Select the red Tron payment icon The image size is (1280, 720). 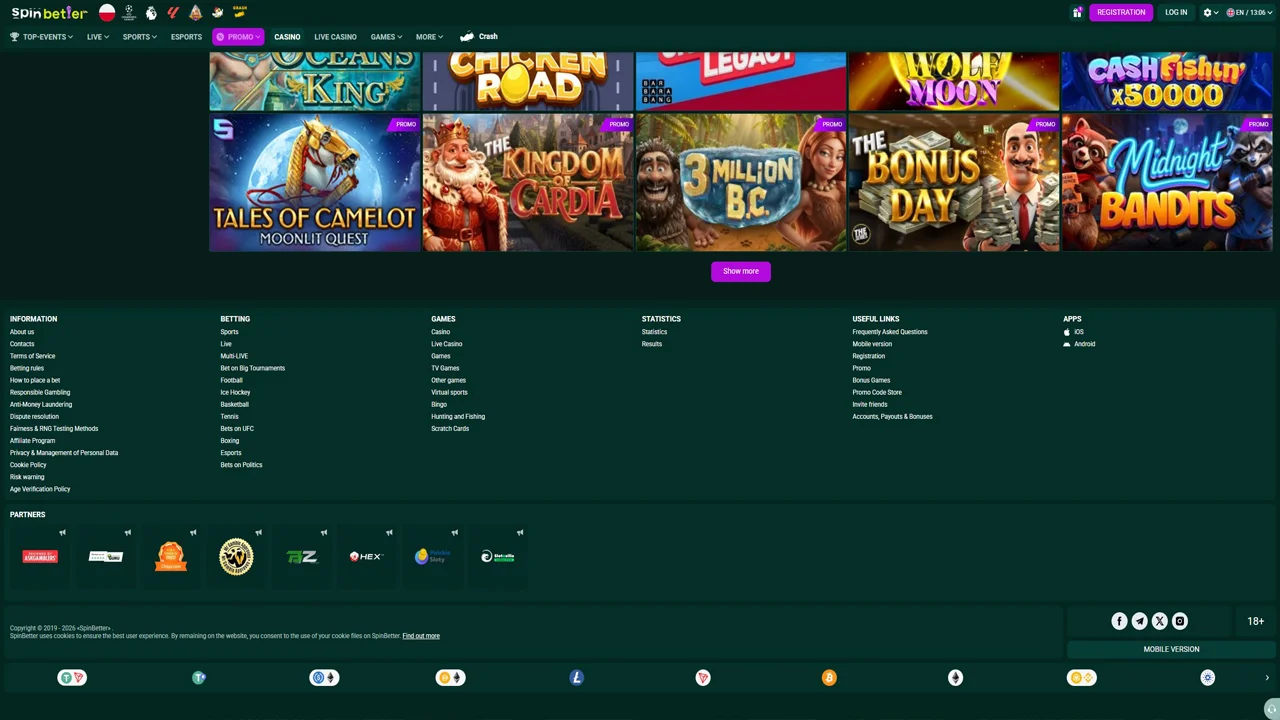703,678
